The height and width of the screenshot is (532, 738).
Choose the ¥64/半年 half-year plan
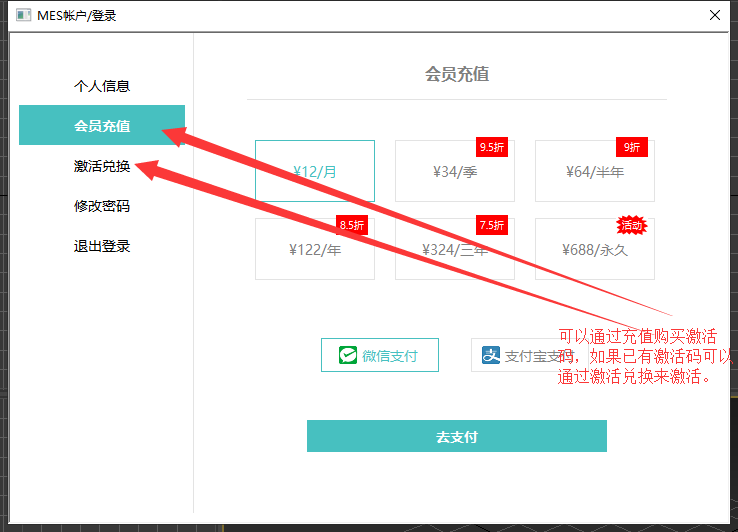(594, 172)
